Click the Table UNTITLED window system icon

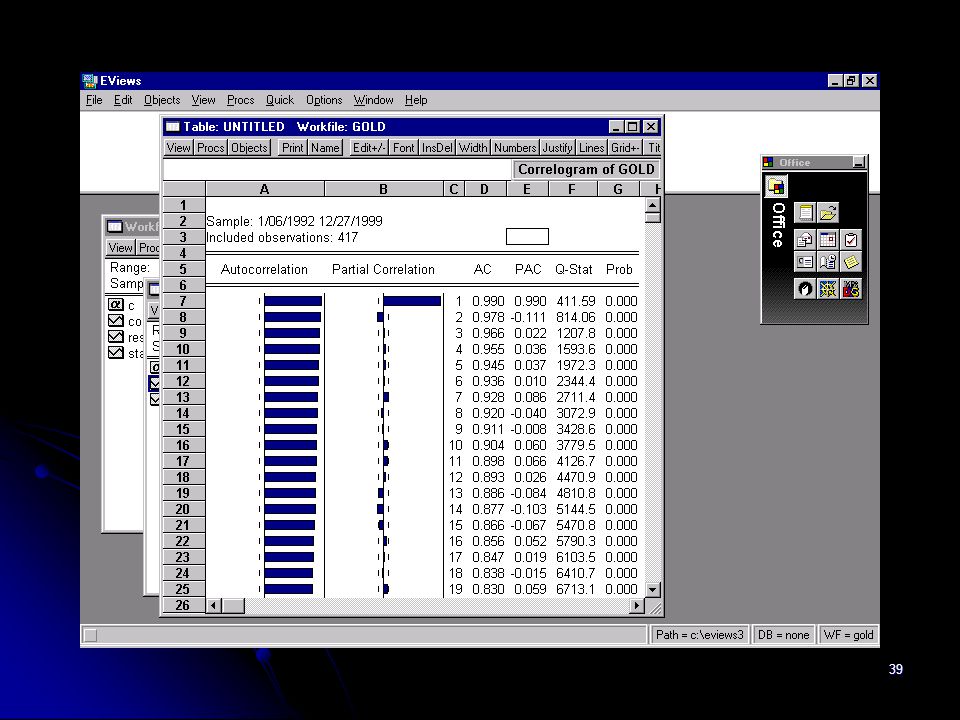173,127
